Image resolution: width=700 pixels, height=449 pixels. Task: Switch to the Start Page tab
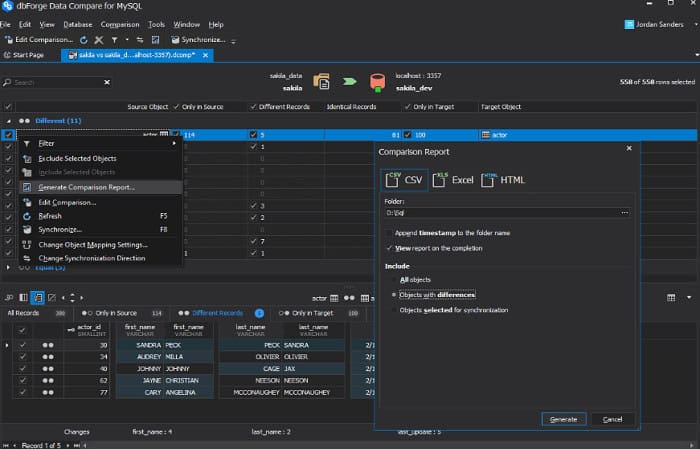pyautogui.click(x=24, y=55)
